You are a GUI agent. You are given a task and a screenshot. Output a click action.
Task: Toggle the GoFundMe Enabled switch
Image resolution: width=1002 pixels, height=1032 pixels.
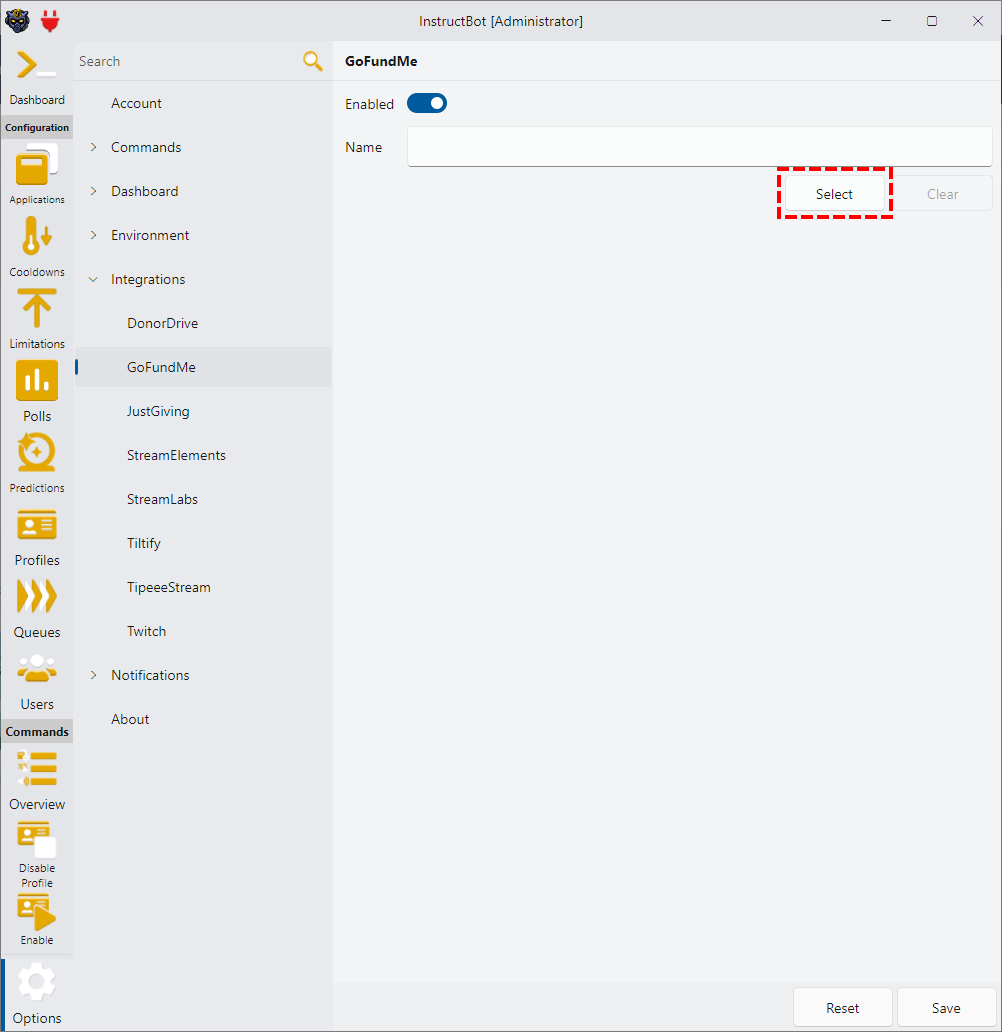[427, 103]
